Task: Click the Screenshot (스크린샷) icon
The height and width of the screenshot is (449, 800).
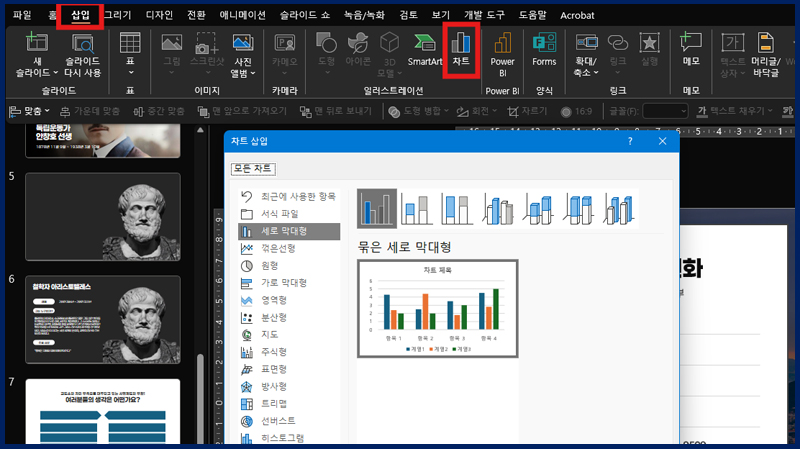Action: tap(207, 43)
